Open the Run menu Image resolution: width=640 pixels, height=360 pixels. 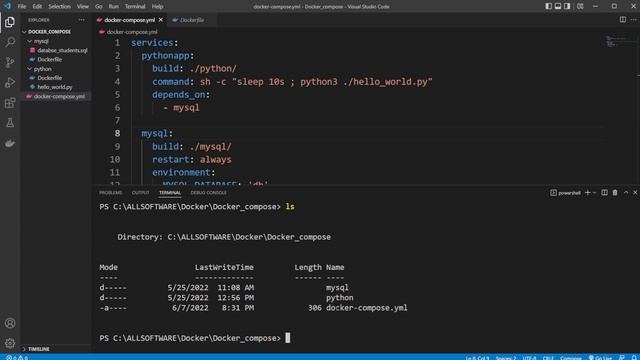click(113, 7)
